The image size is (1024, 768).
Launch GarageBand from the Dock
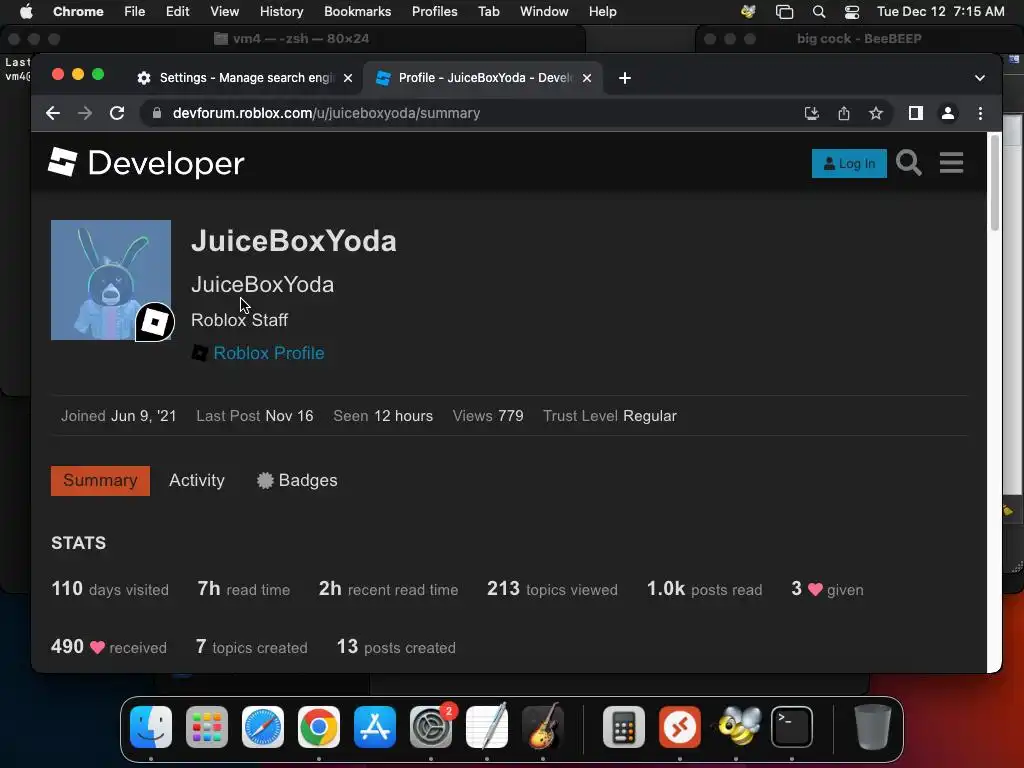pos(543,727)
